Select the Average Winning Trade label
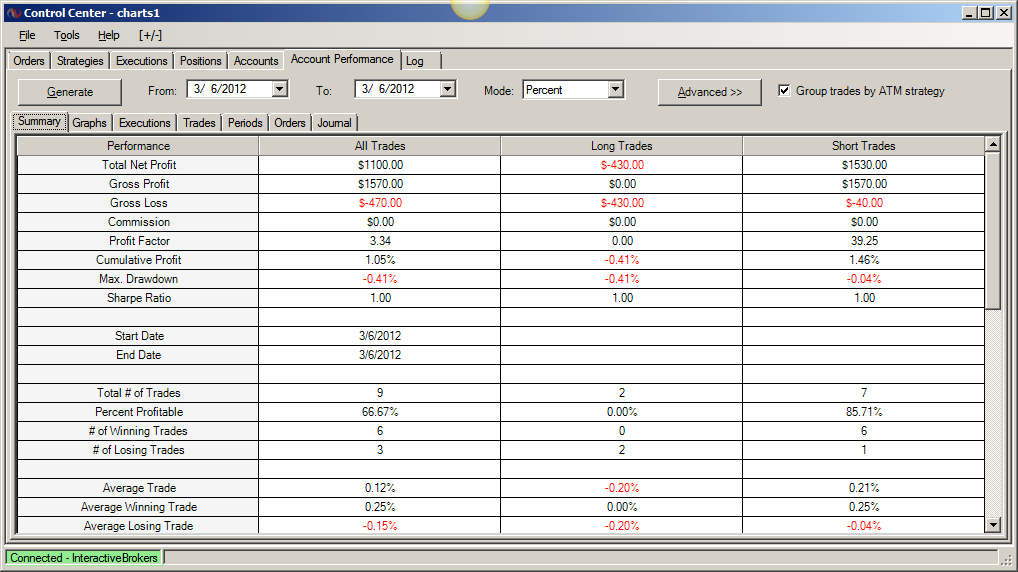Viewport: 1018px width, 572px height. (x=138, y=507)
